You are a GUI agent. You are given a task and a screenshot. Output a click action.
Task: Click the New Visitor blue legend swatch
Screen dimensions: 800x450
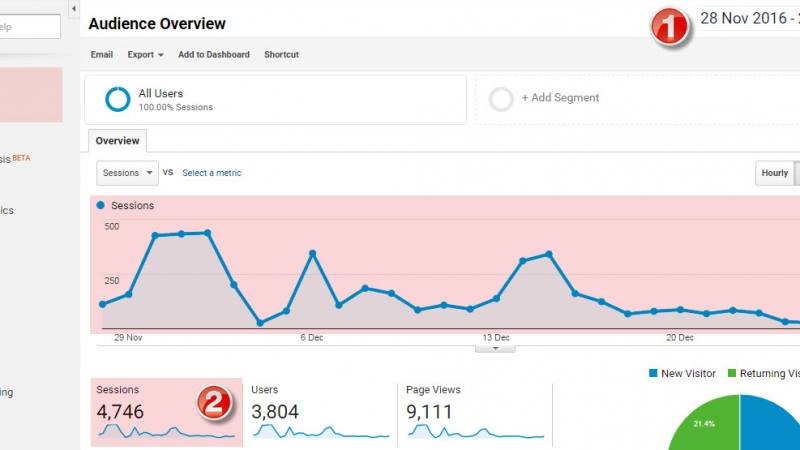click(653, 373)
